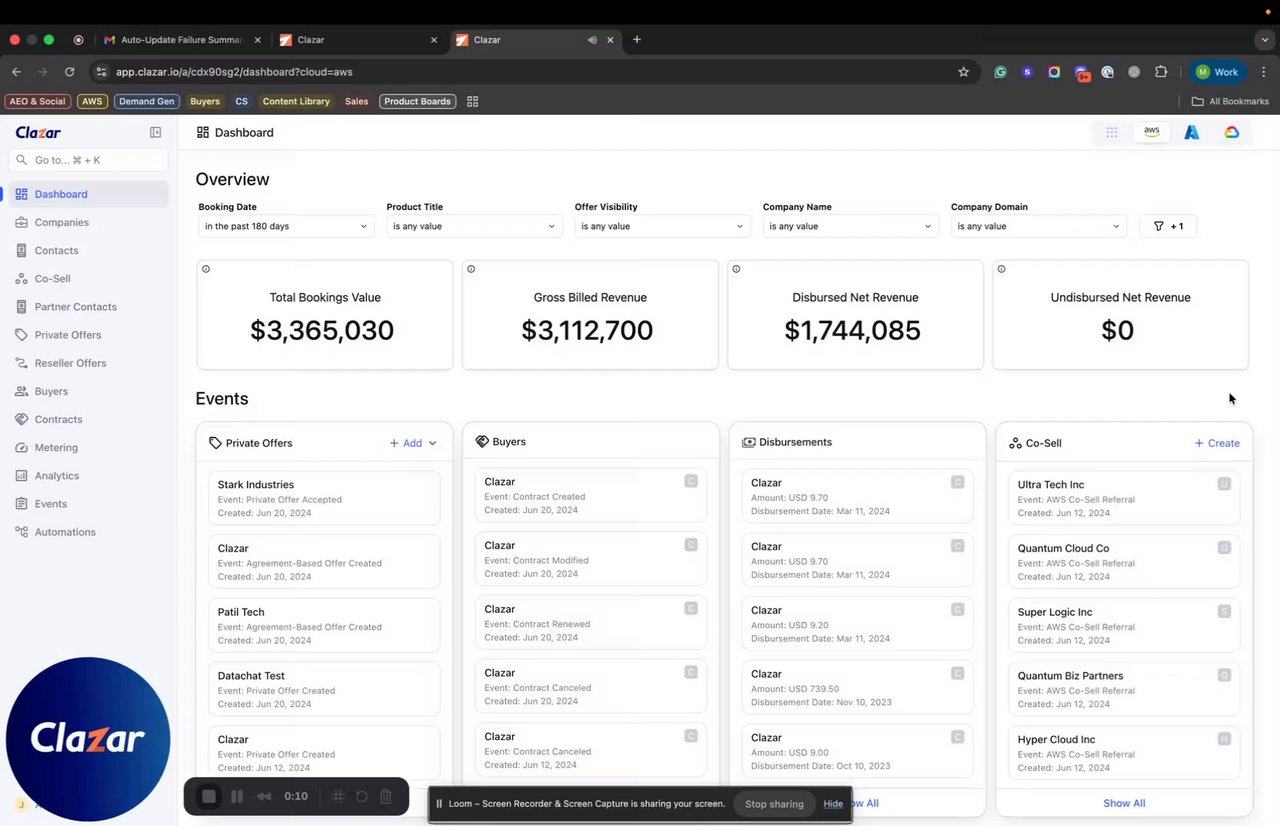Open the Company Name filter dropdown
The width and height of the screenshot is (1280, 826).
pyautogui.click(x=850, y=226)
